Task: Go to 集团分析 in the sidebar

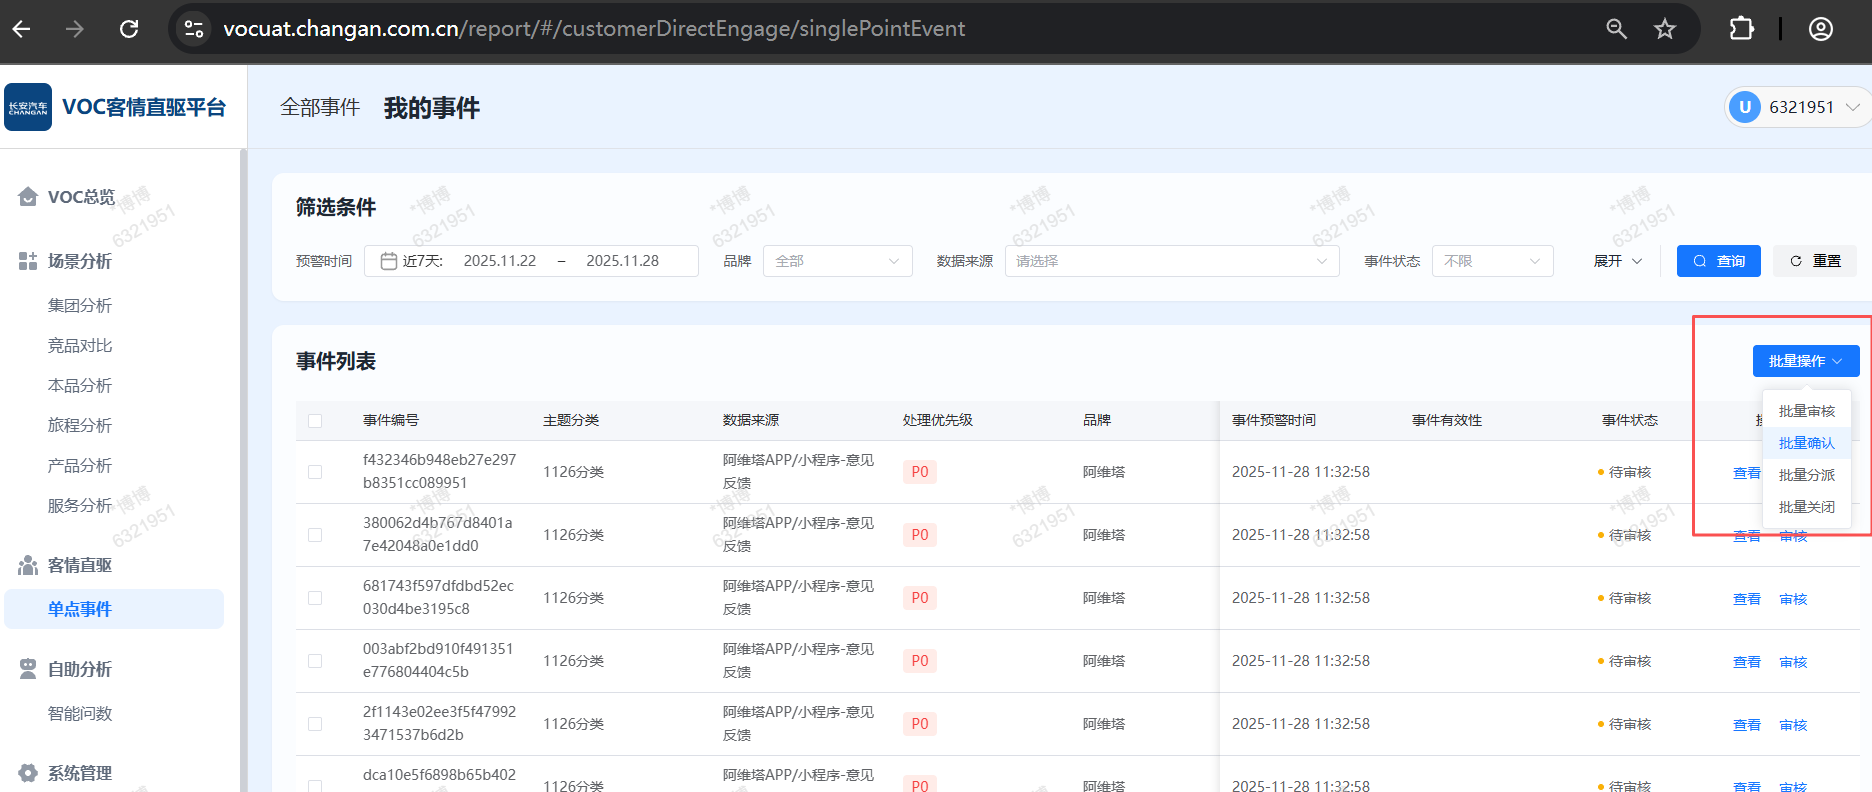Action: (x=80, y=305)
